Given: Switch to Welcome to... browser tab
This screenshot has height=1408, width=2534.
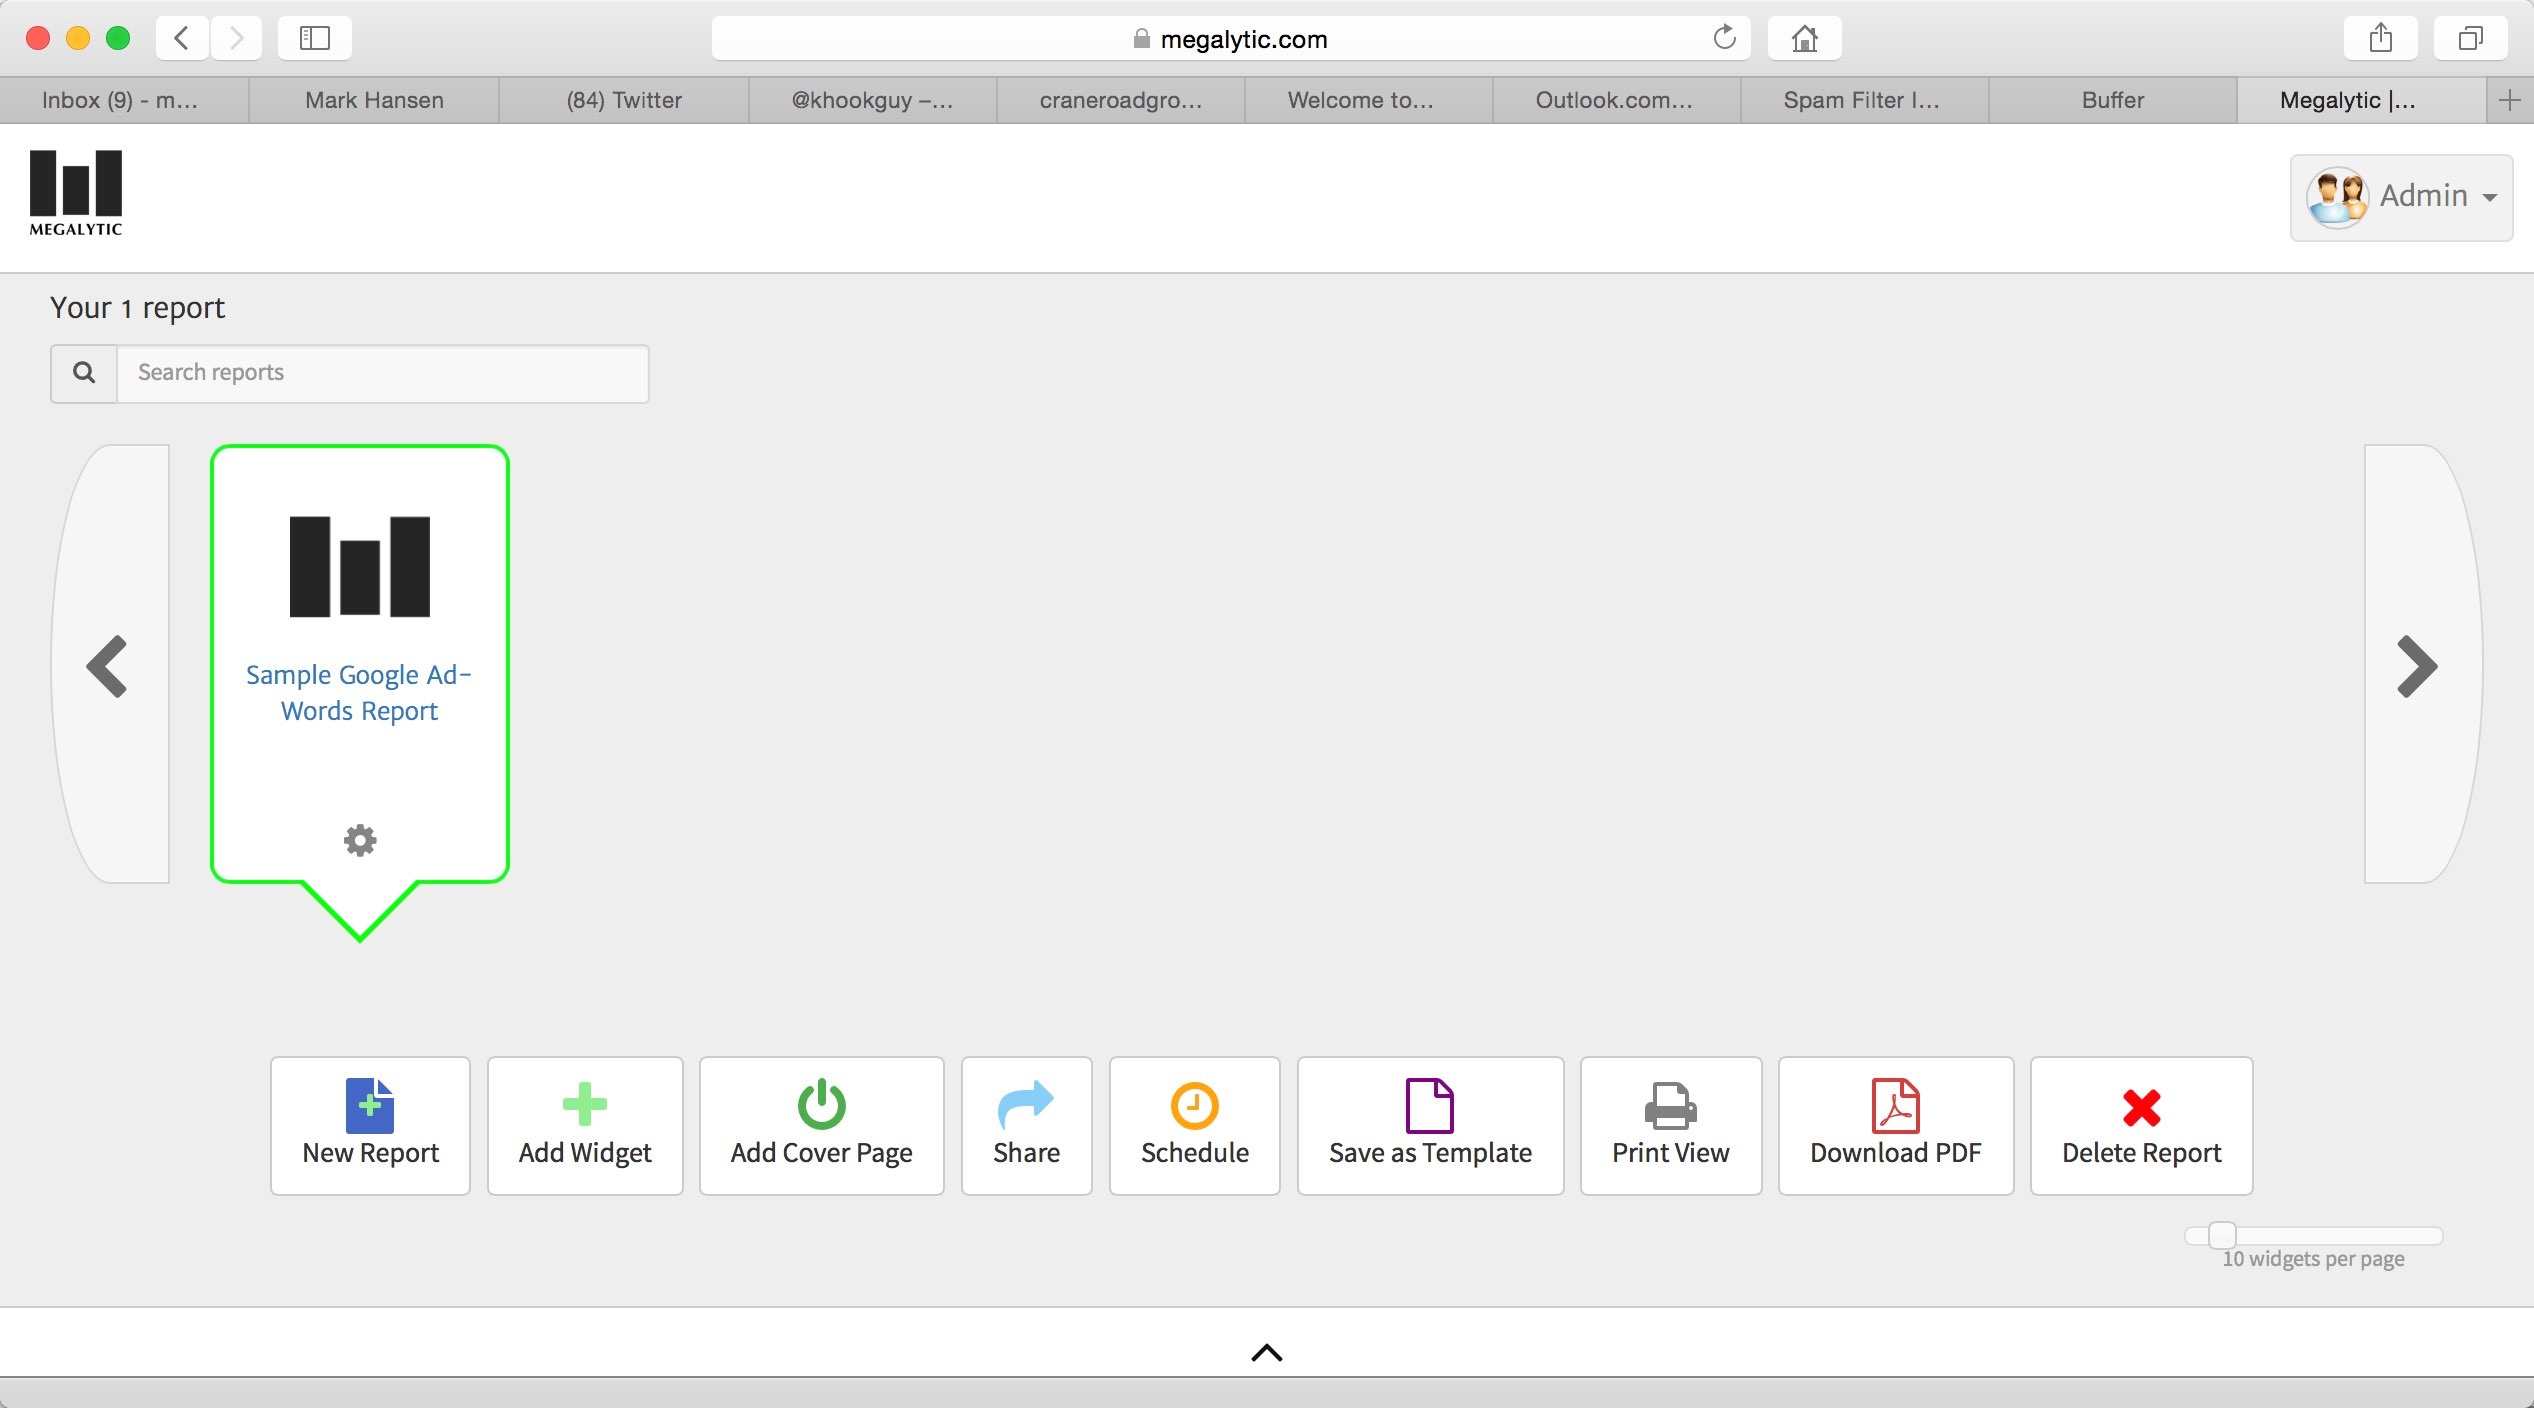Looking at the screenshot, I should 1368,100.
